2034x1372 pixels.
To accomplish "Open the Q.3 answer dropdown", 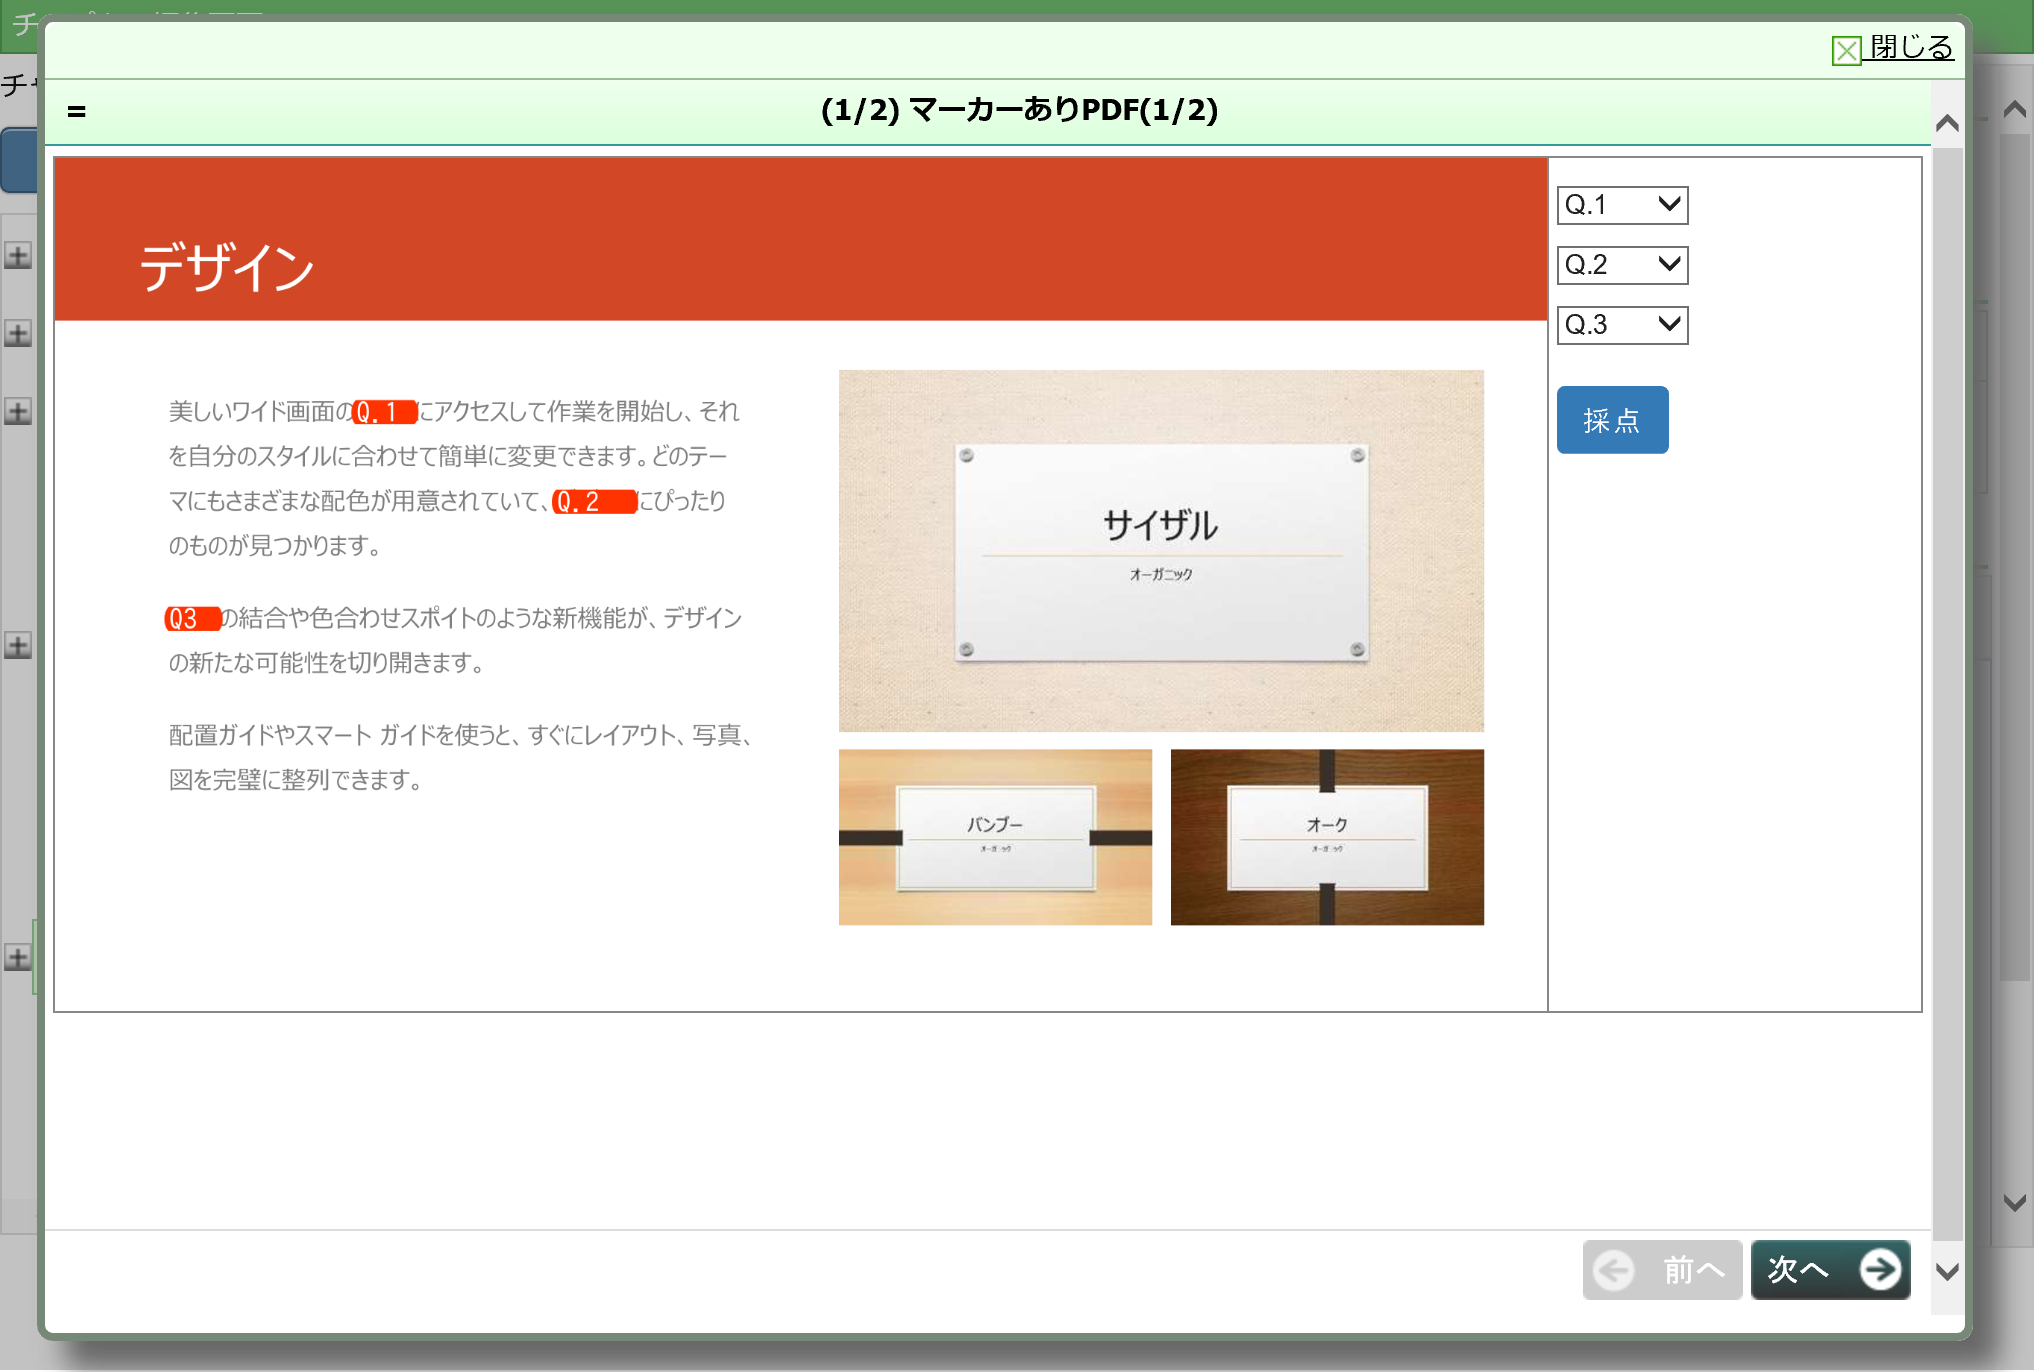I will pos(1621,325).
